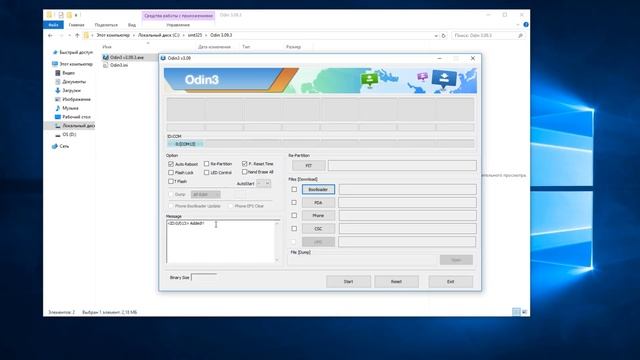Click the Этот компьютер breadcrumb
640x360 pixels.
(x=113, y=36)
